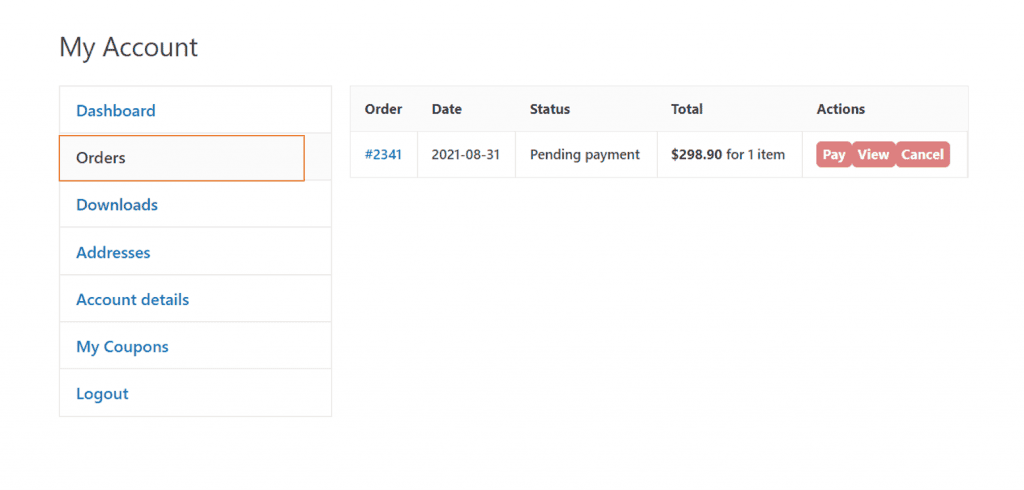Image resolution: width=1024 pixels, height=490 pixels.
Task: Open the Dashboard menu item
Action: tap(116, 111)
